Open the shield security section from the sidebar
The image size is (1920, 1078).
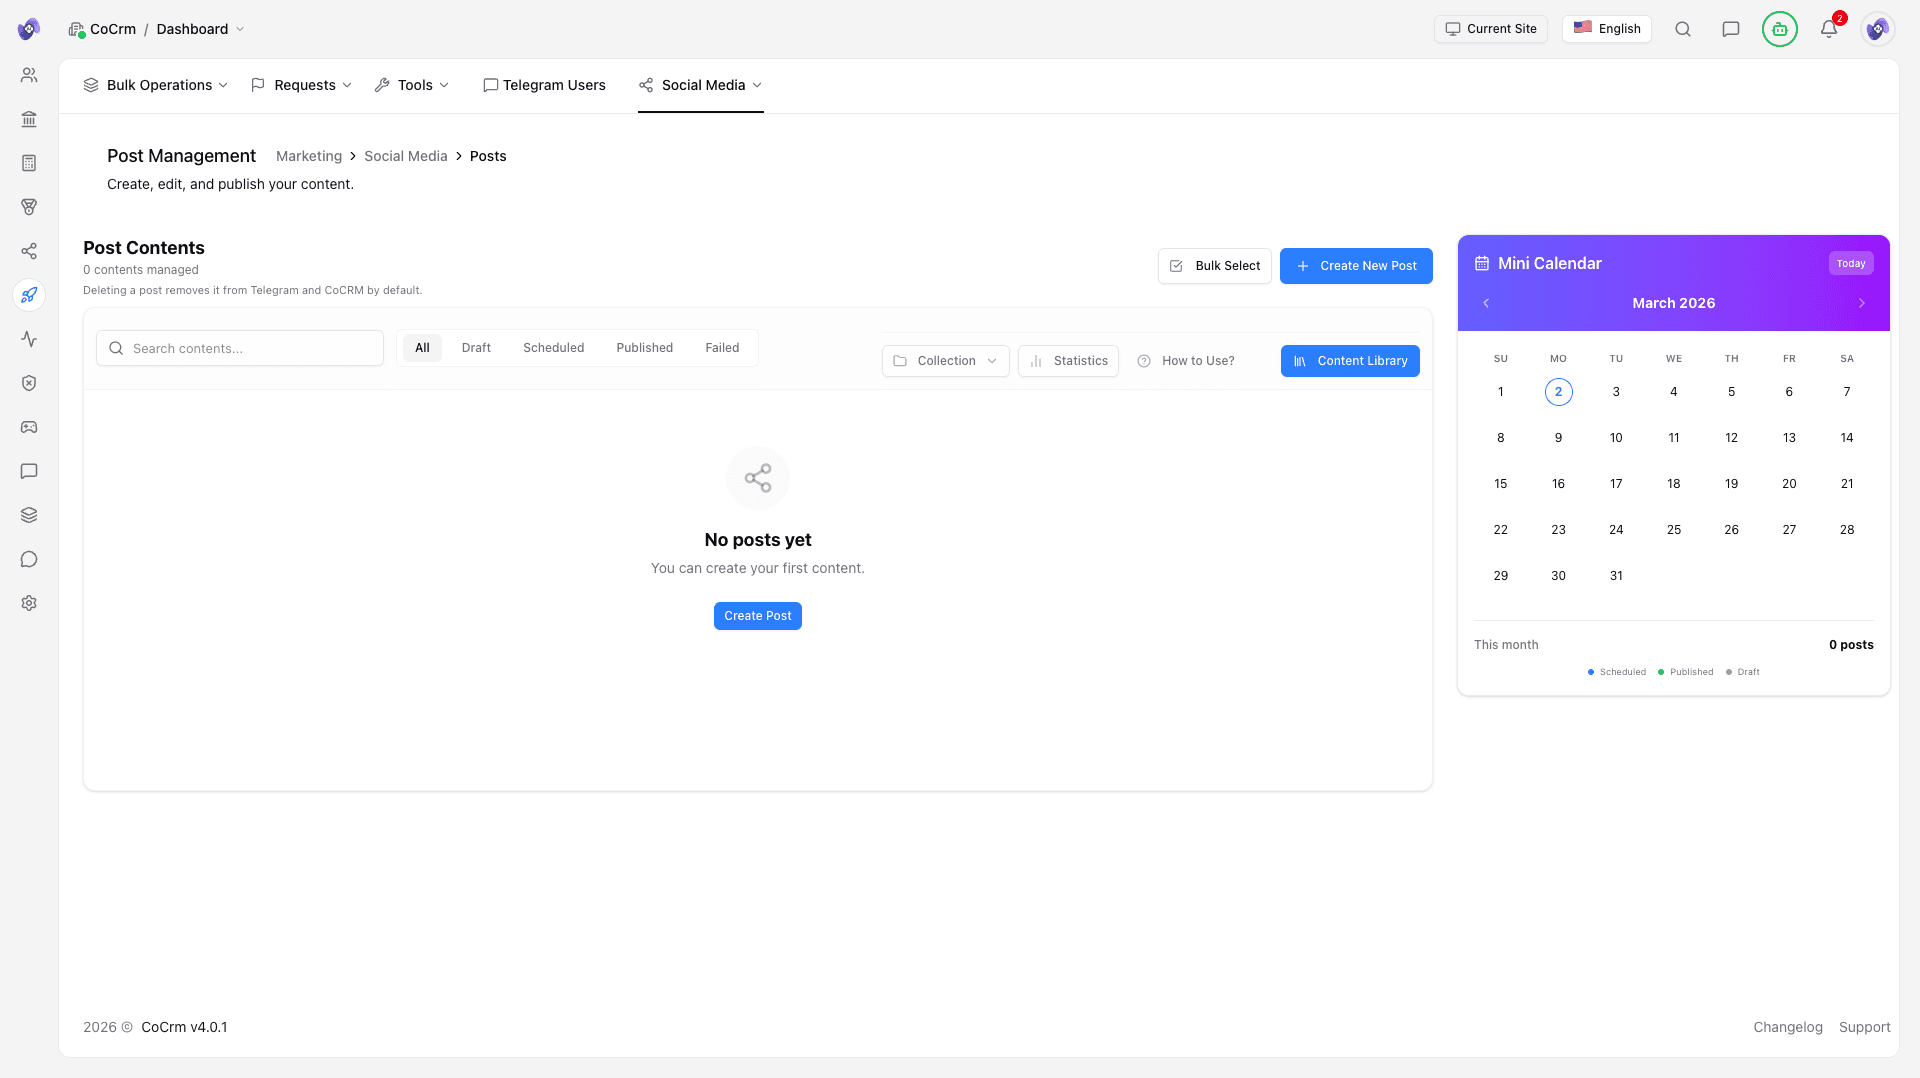(29, 383)
